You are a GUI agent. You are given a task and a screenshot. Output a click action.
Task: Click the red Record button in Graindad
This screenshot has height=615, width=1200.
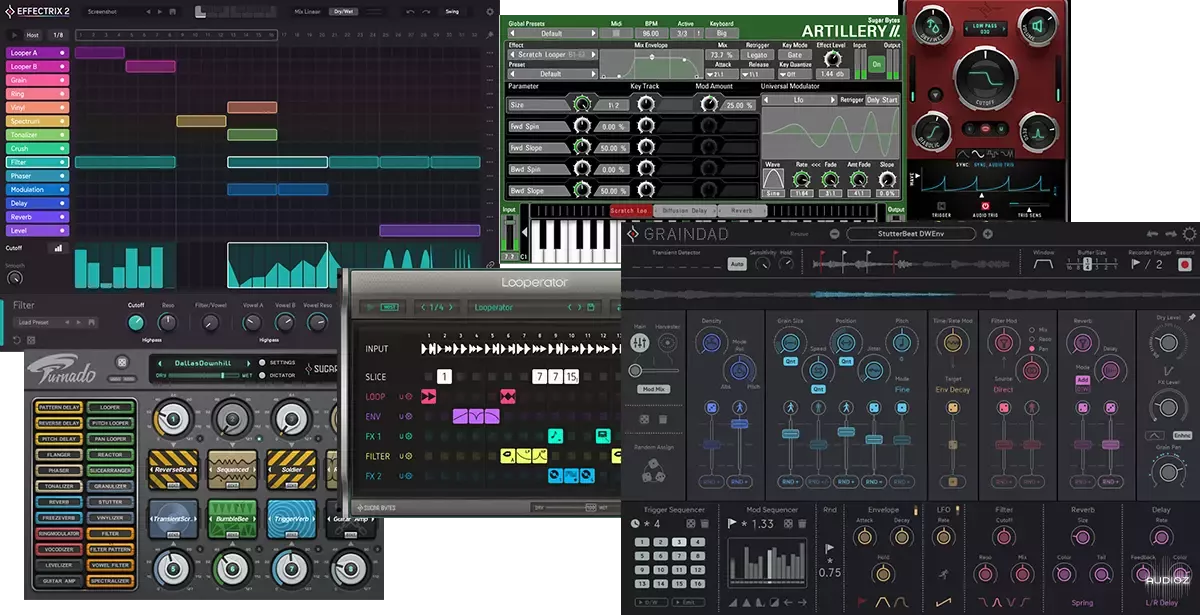[x=1185, y=266]
